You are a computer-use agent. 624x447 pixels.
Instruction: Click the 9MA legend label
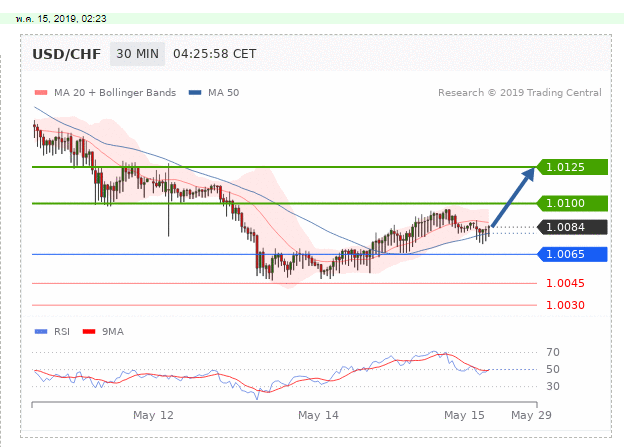[113, 332]
